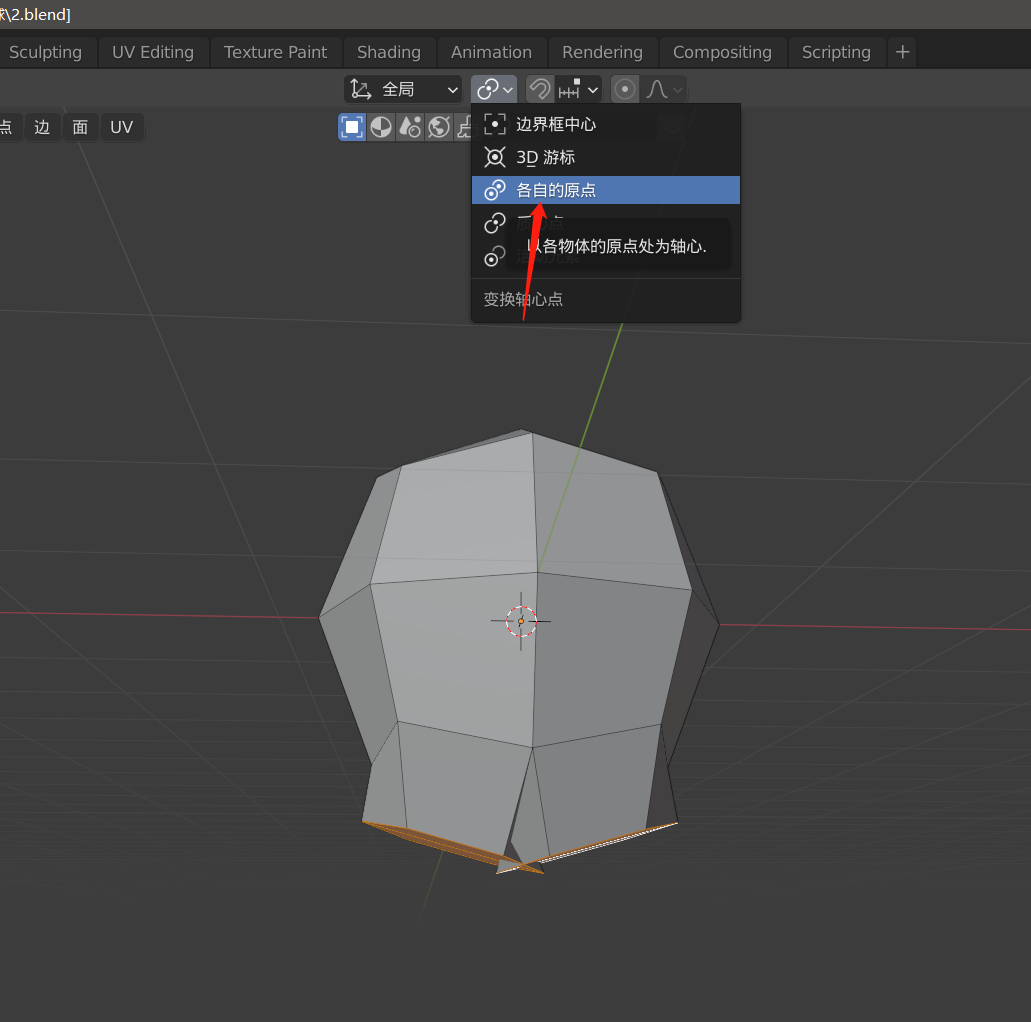1031x1022 pixels.
Task: Click the 3D cursor pivot icon
Action: pos(494,157)
